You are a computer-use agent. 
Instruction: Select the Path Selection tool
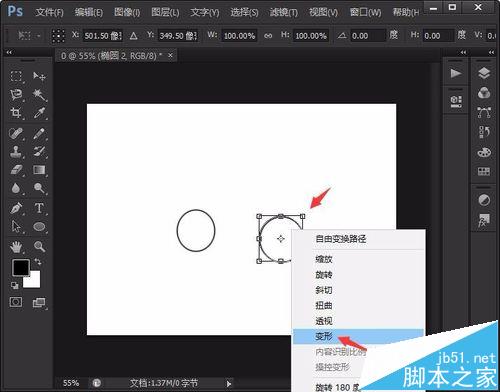point(16,227)
